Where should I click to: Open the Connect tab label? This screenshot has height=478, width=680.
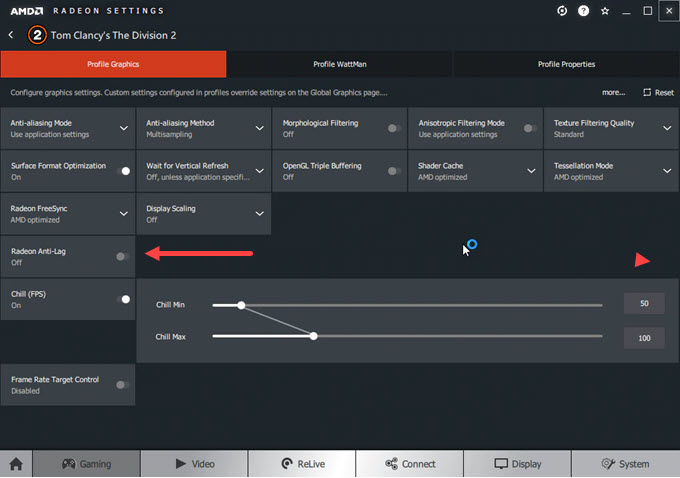click(418, 464)
